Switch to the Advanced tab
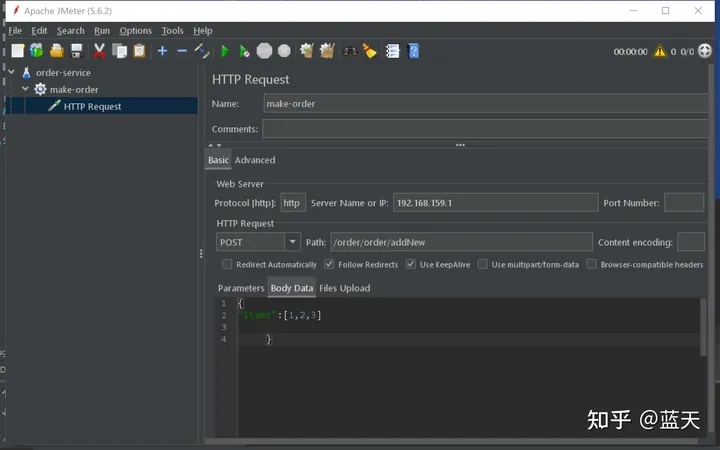This screenshot has height=450, width=720. 255,160
